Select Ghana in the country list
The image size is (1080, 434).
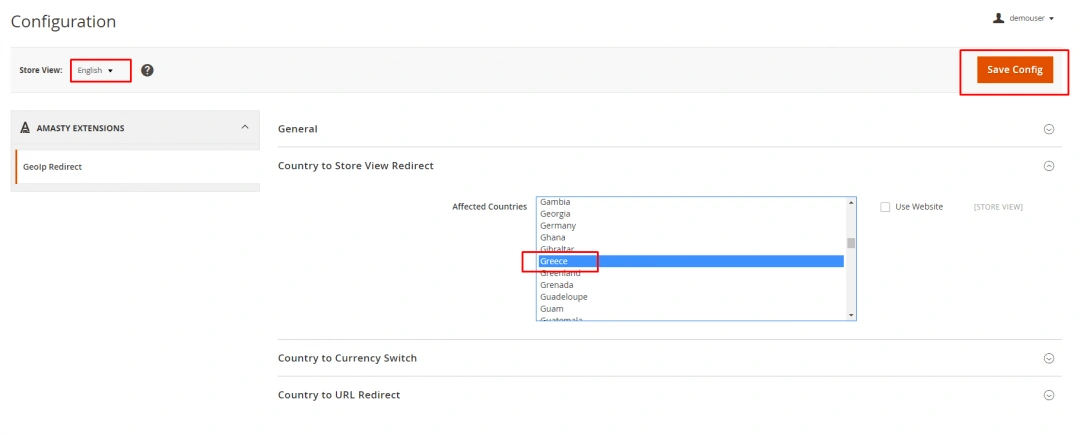pyautogui.click(x=553, y=238)
